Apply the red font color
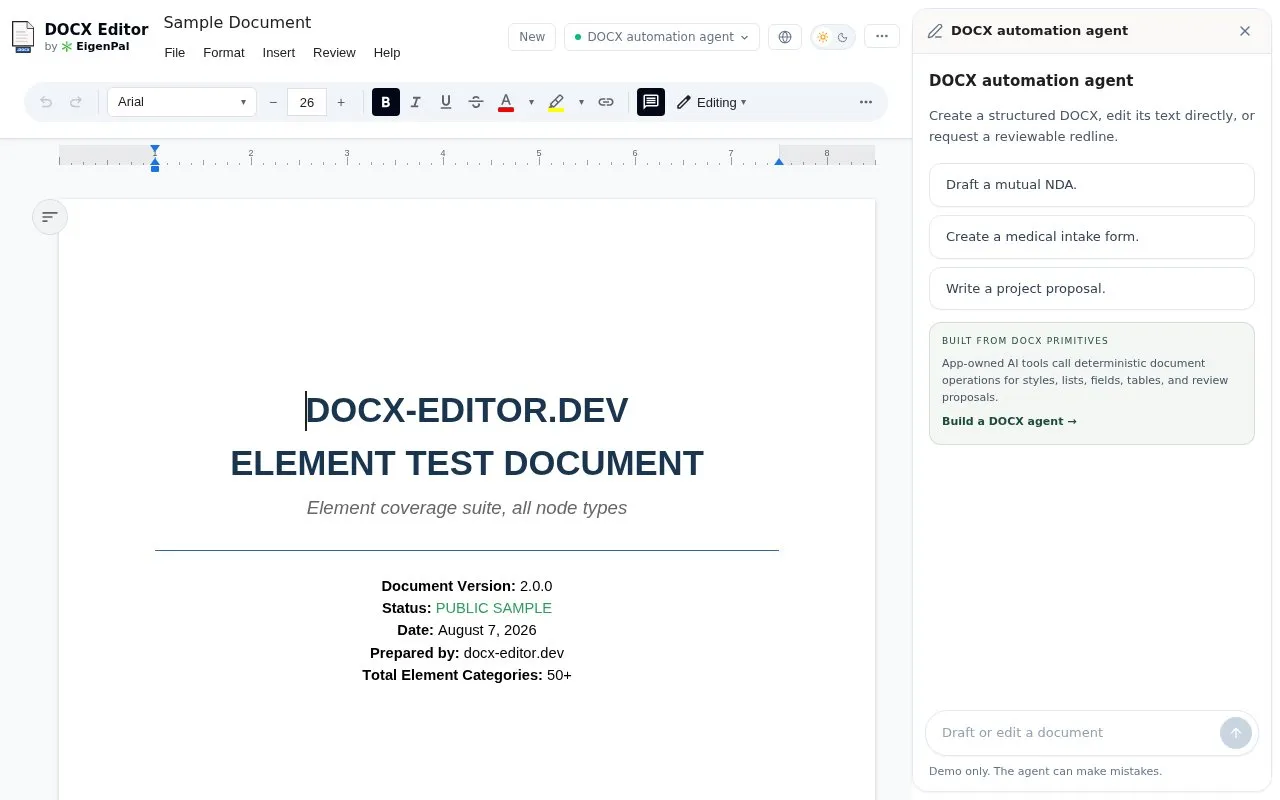1280x800 pixels. click(x=506, y=102)
